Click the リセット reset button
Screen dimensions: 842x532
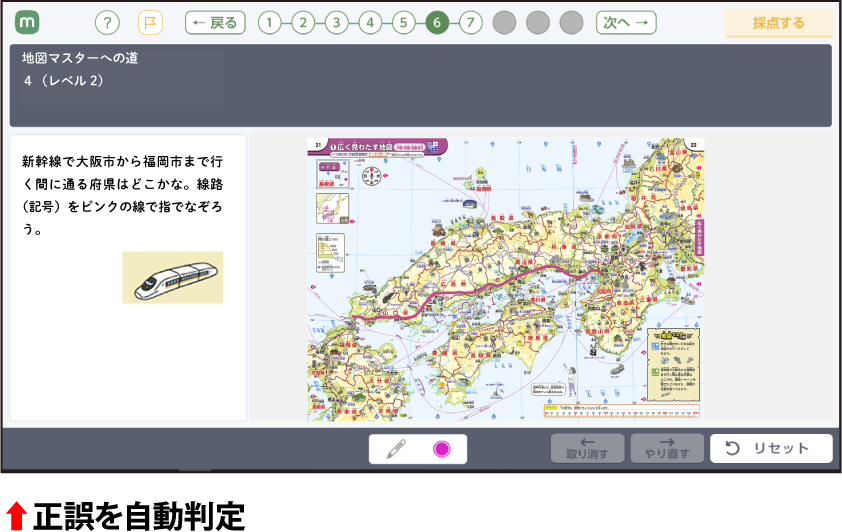771,449
